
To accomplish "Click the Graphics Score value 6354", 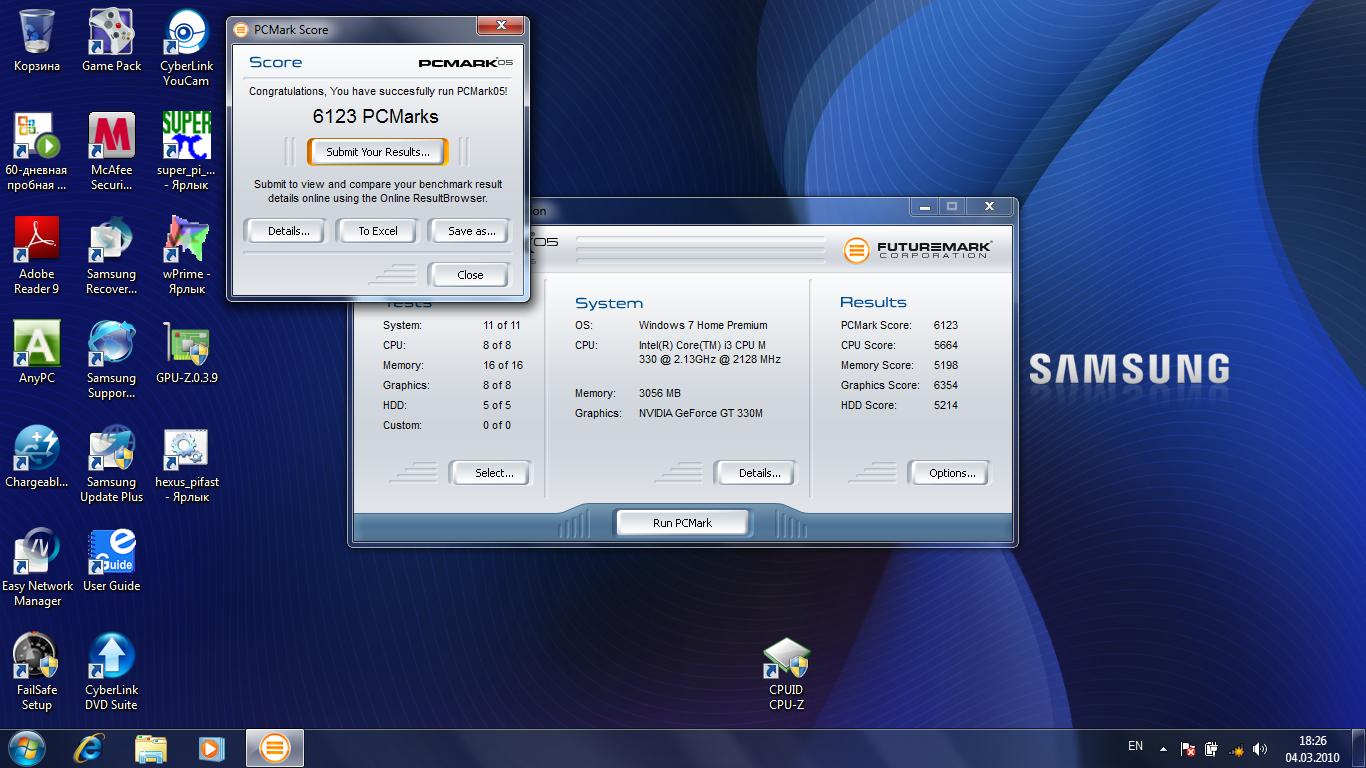I will point(945,385).
